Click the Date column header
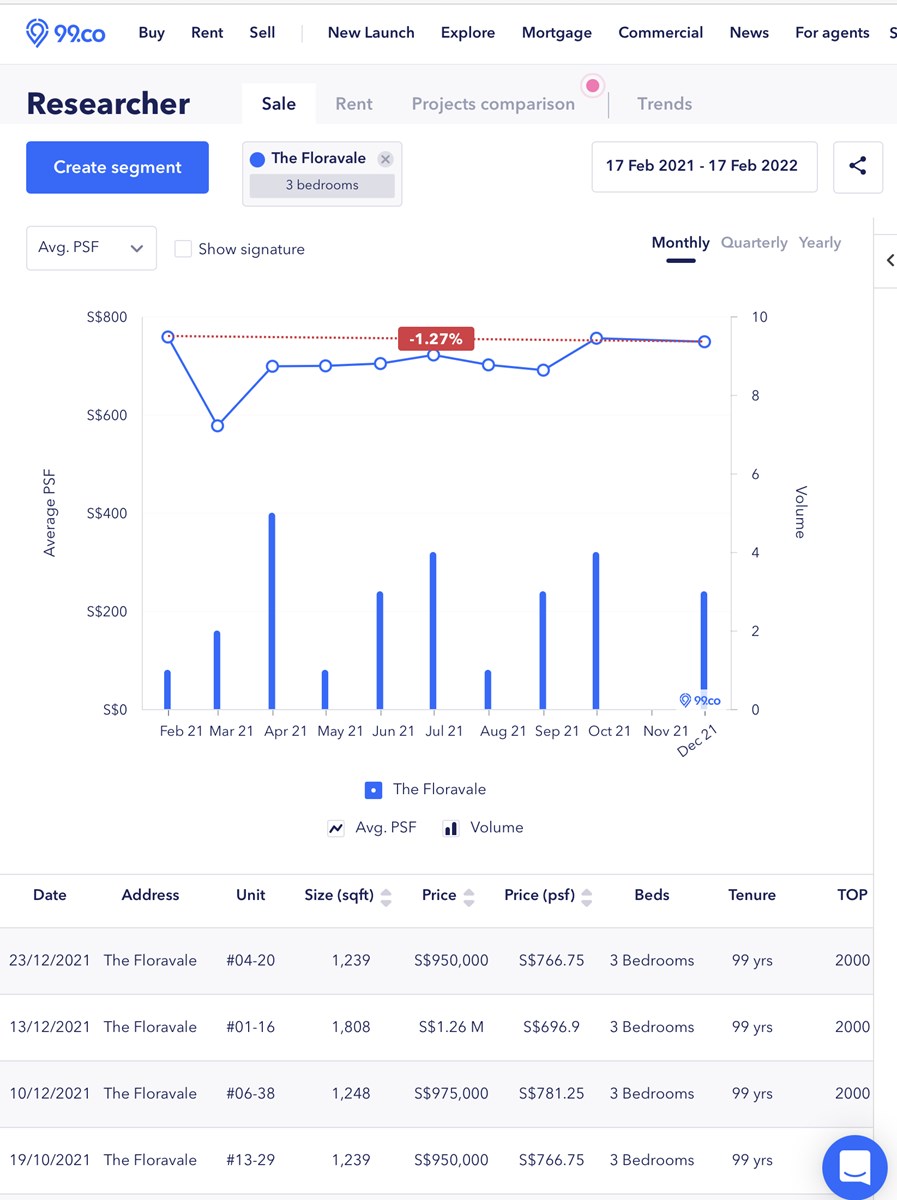Viewport: 897px width, 1200px height. point(50,895)
